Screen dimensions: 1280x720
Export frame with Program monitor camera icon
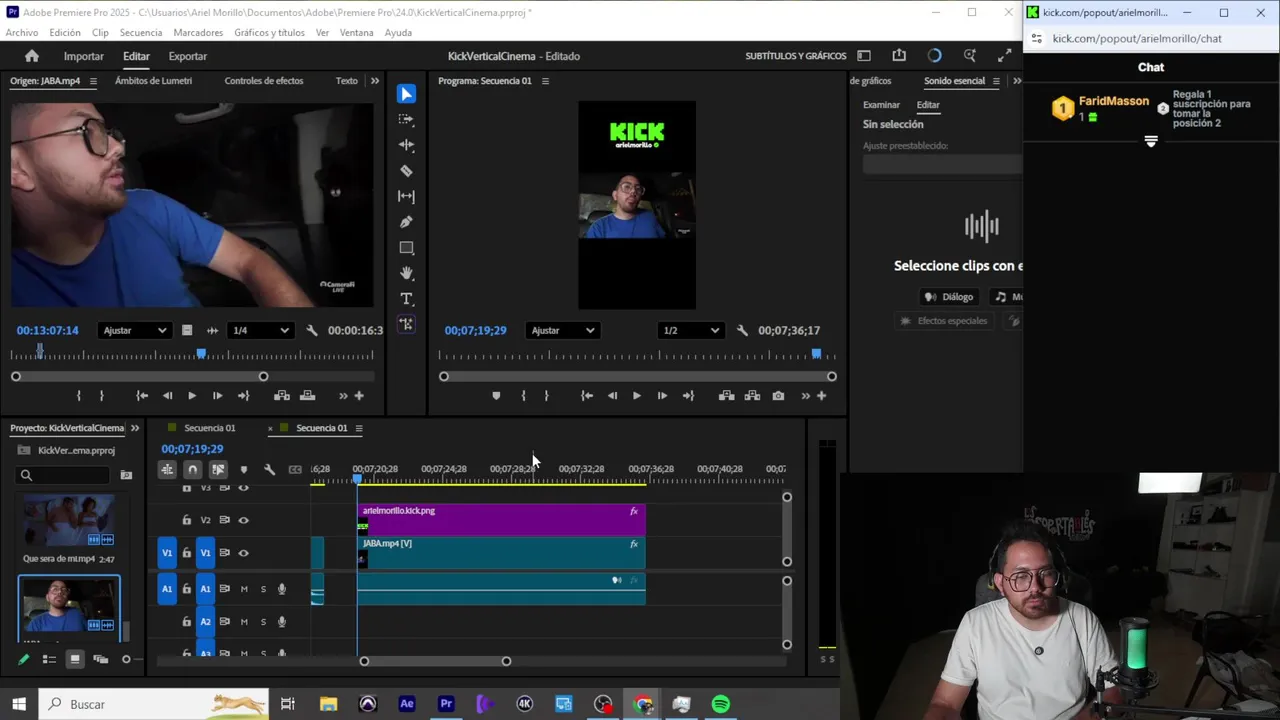coord(778,396)
